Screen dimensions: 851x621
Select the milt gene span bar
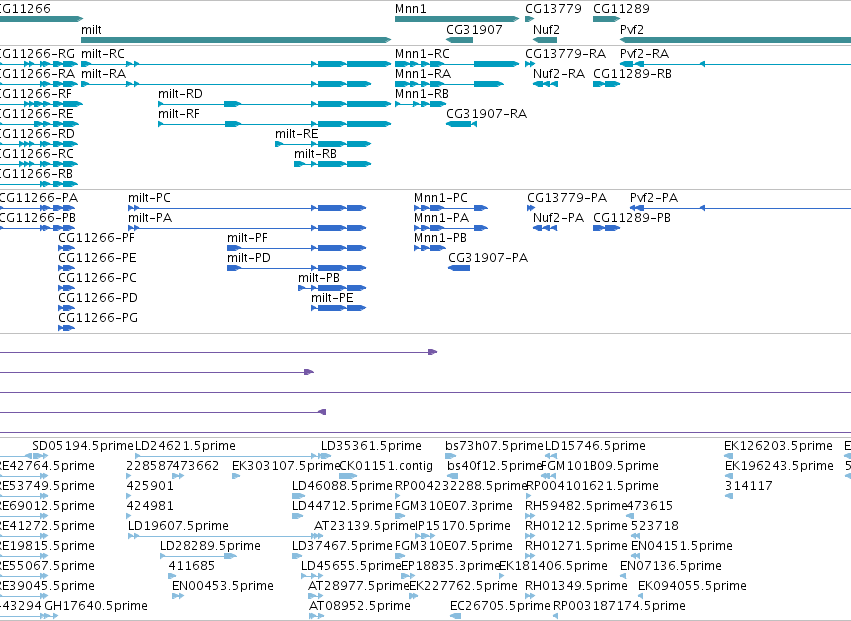pyautogui.click(x=236, y=40)
